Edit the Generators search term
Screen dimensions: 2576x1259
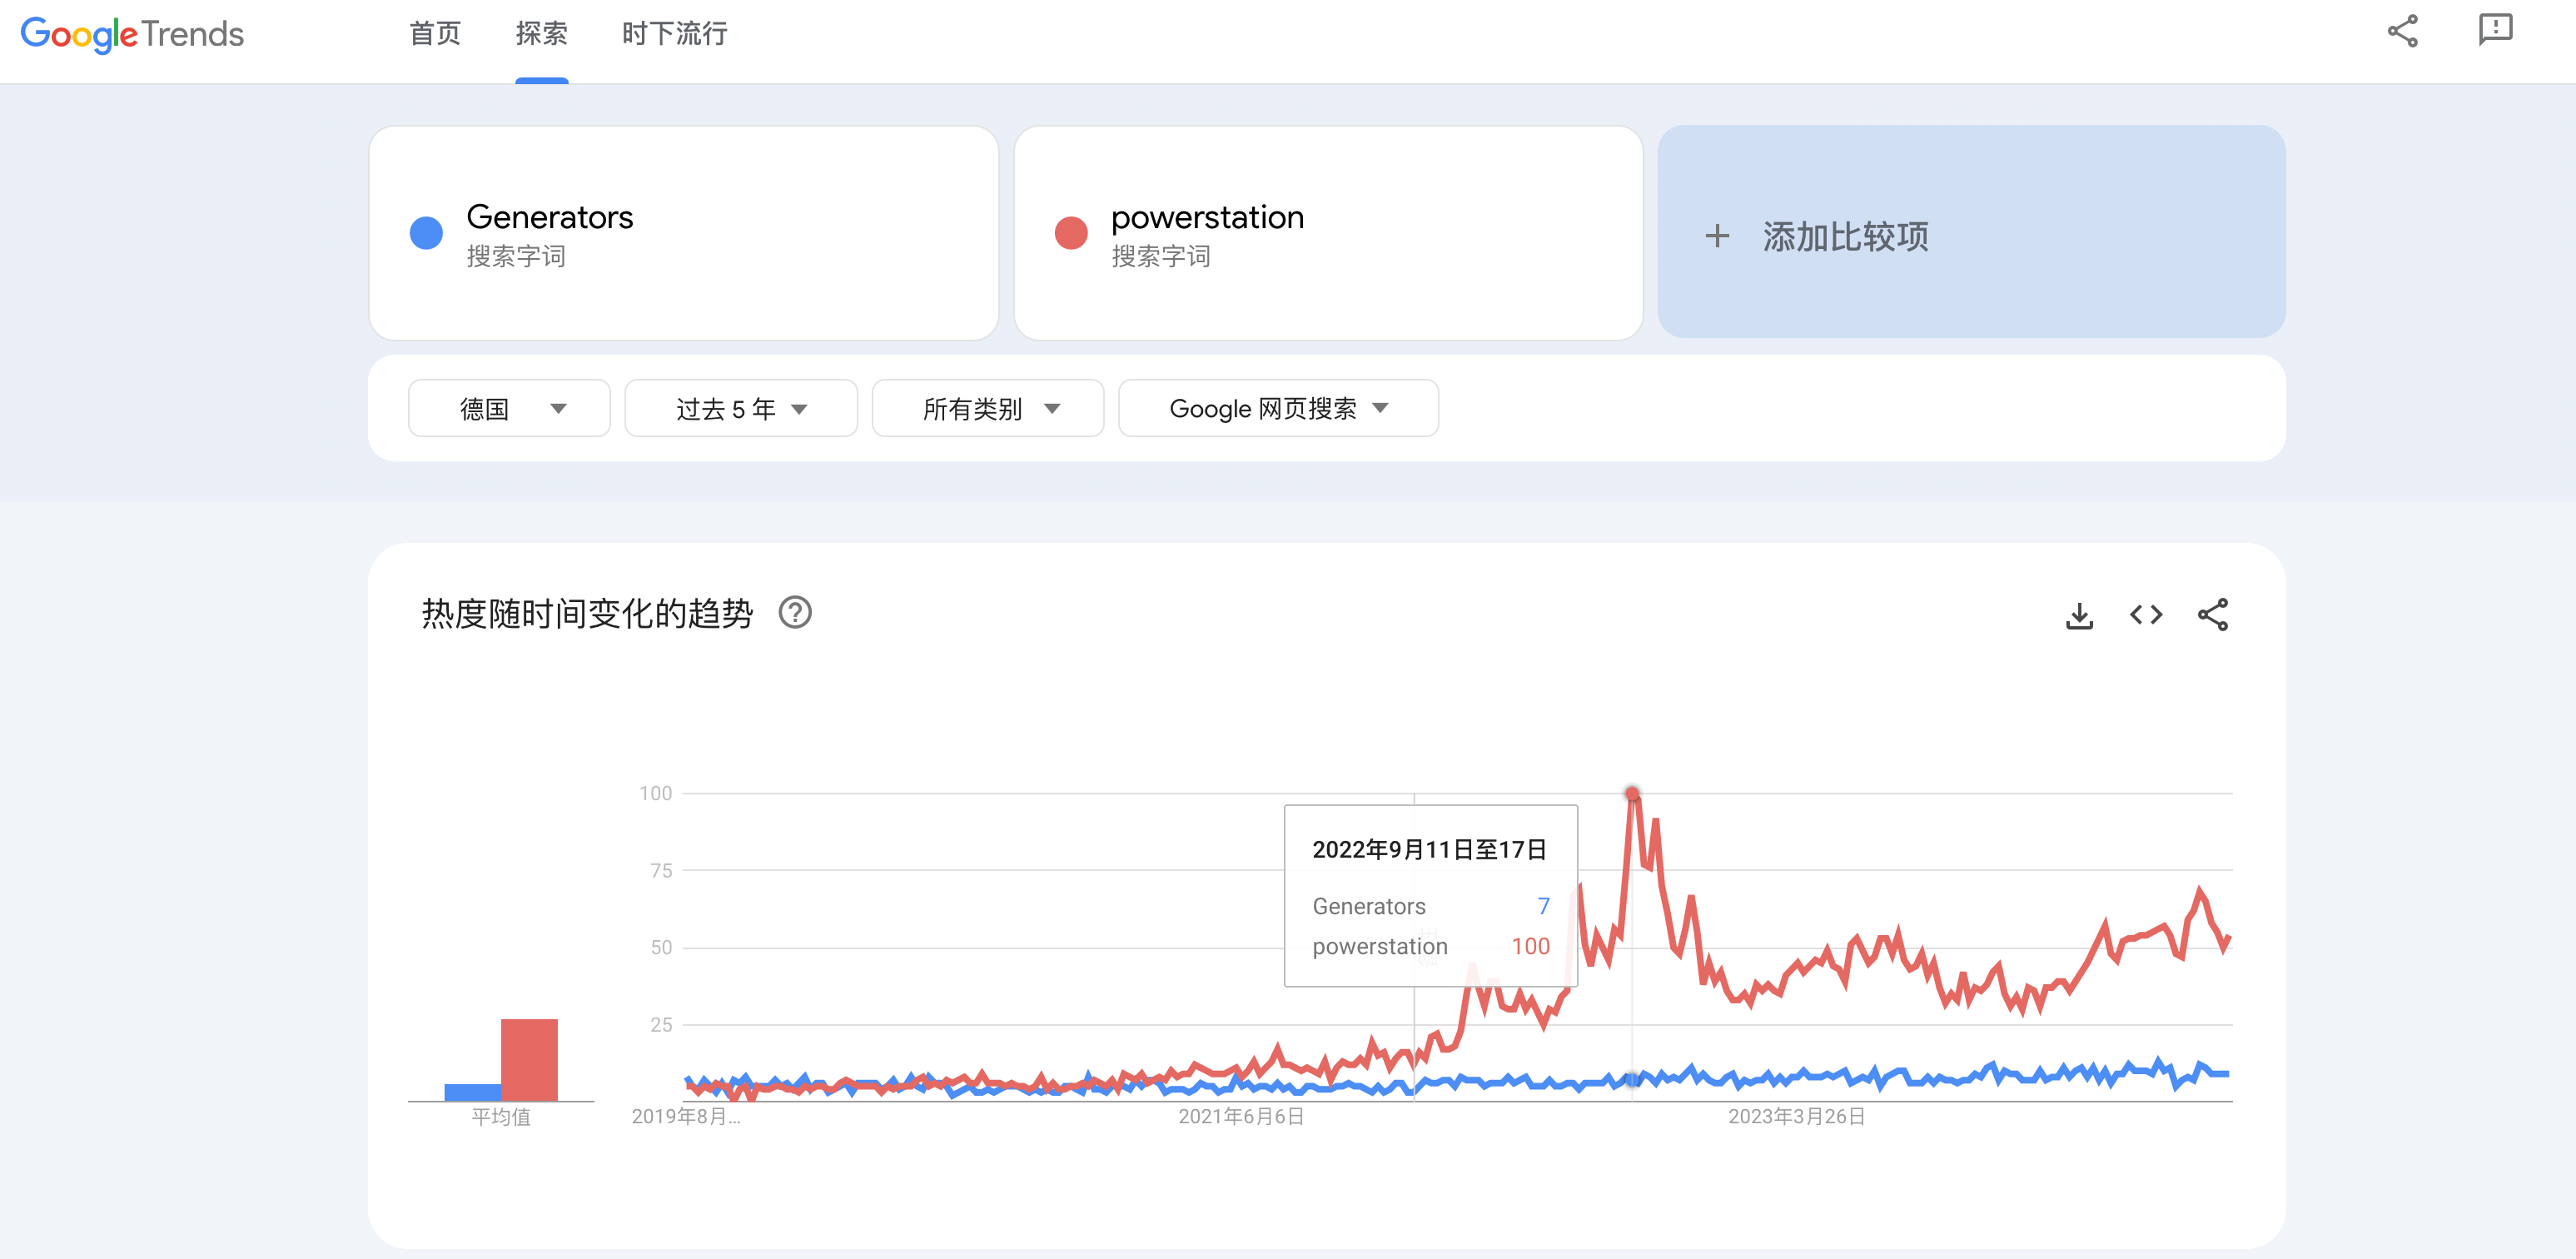(x=684, y=232)
